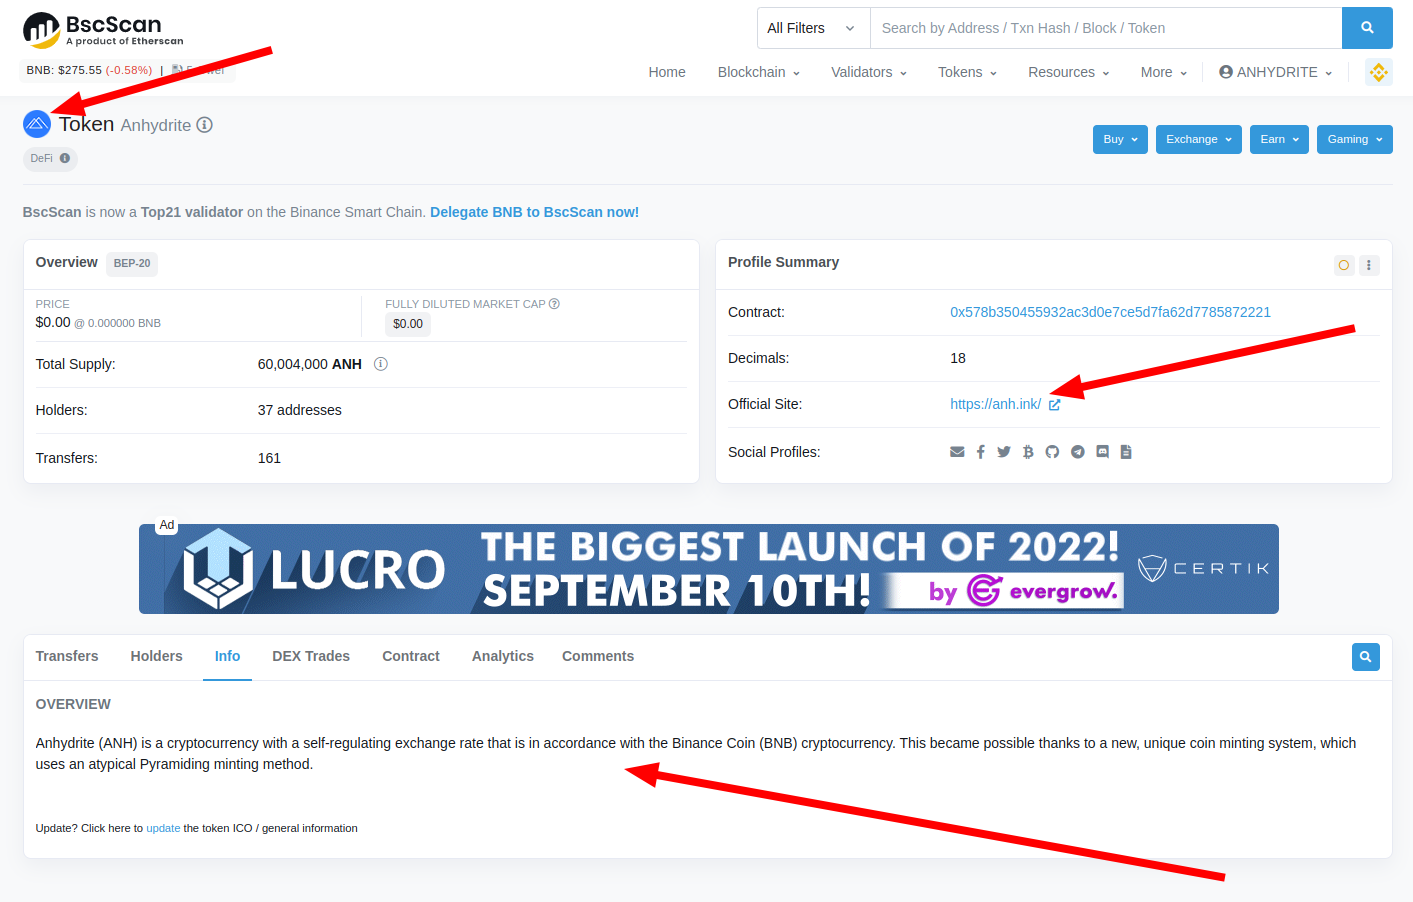Viewport: 1413px width, 902px height.
Task: Click the $0.00 price value
Action: click(x=53, y=322)
